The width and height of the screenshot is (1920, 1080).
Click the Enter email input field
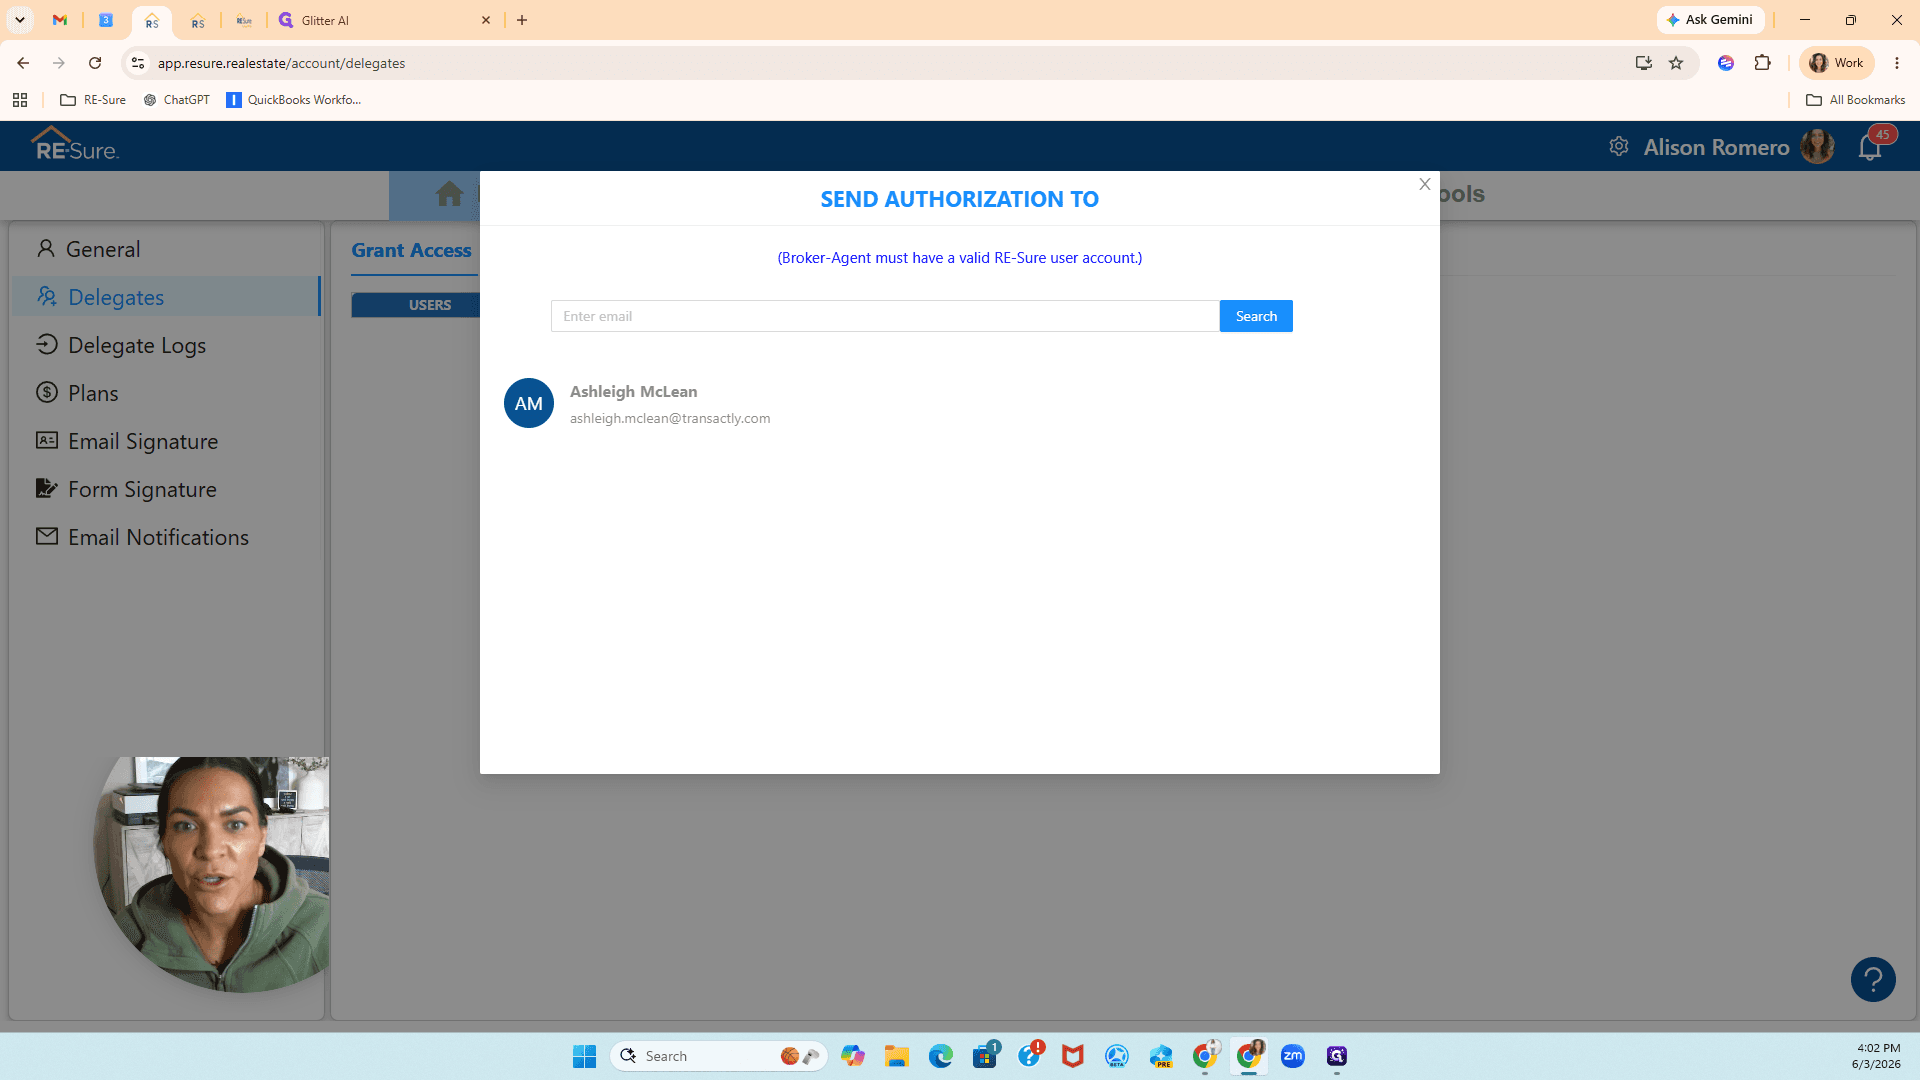885,316
